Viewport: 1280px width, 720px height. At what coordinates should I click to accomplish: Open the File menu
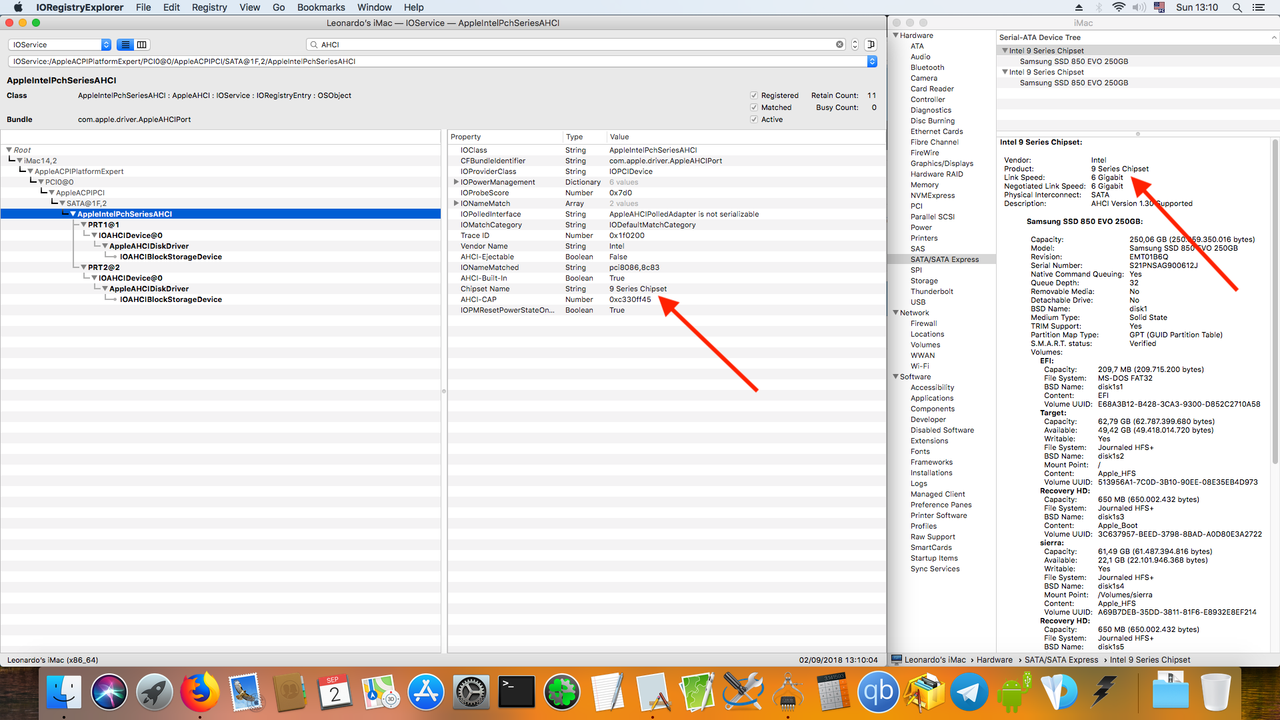(x=143, y=7)
